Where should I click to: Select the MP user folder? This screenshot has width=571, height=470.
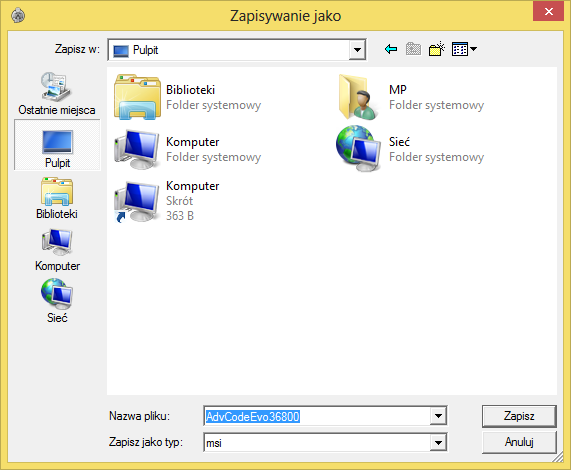click(410, 97)
